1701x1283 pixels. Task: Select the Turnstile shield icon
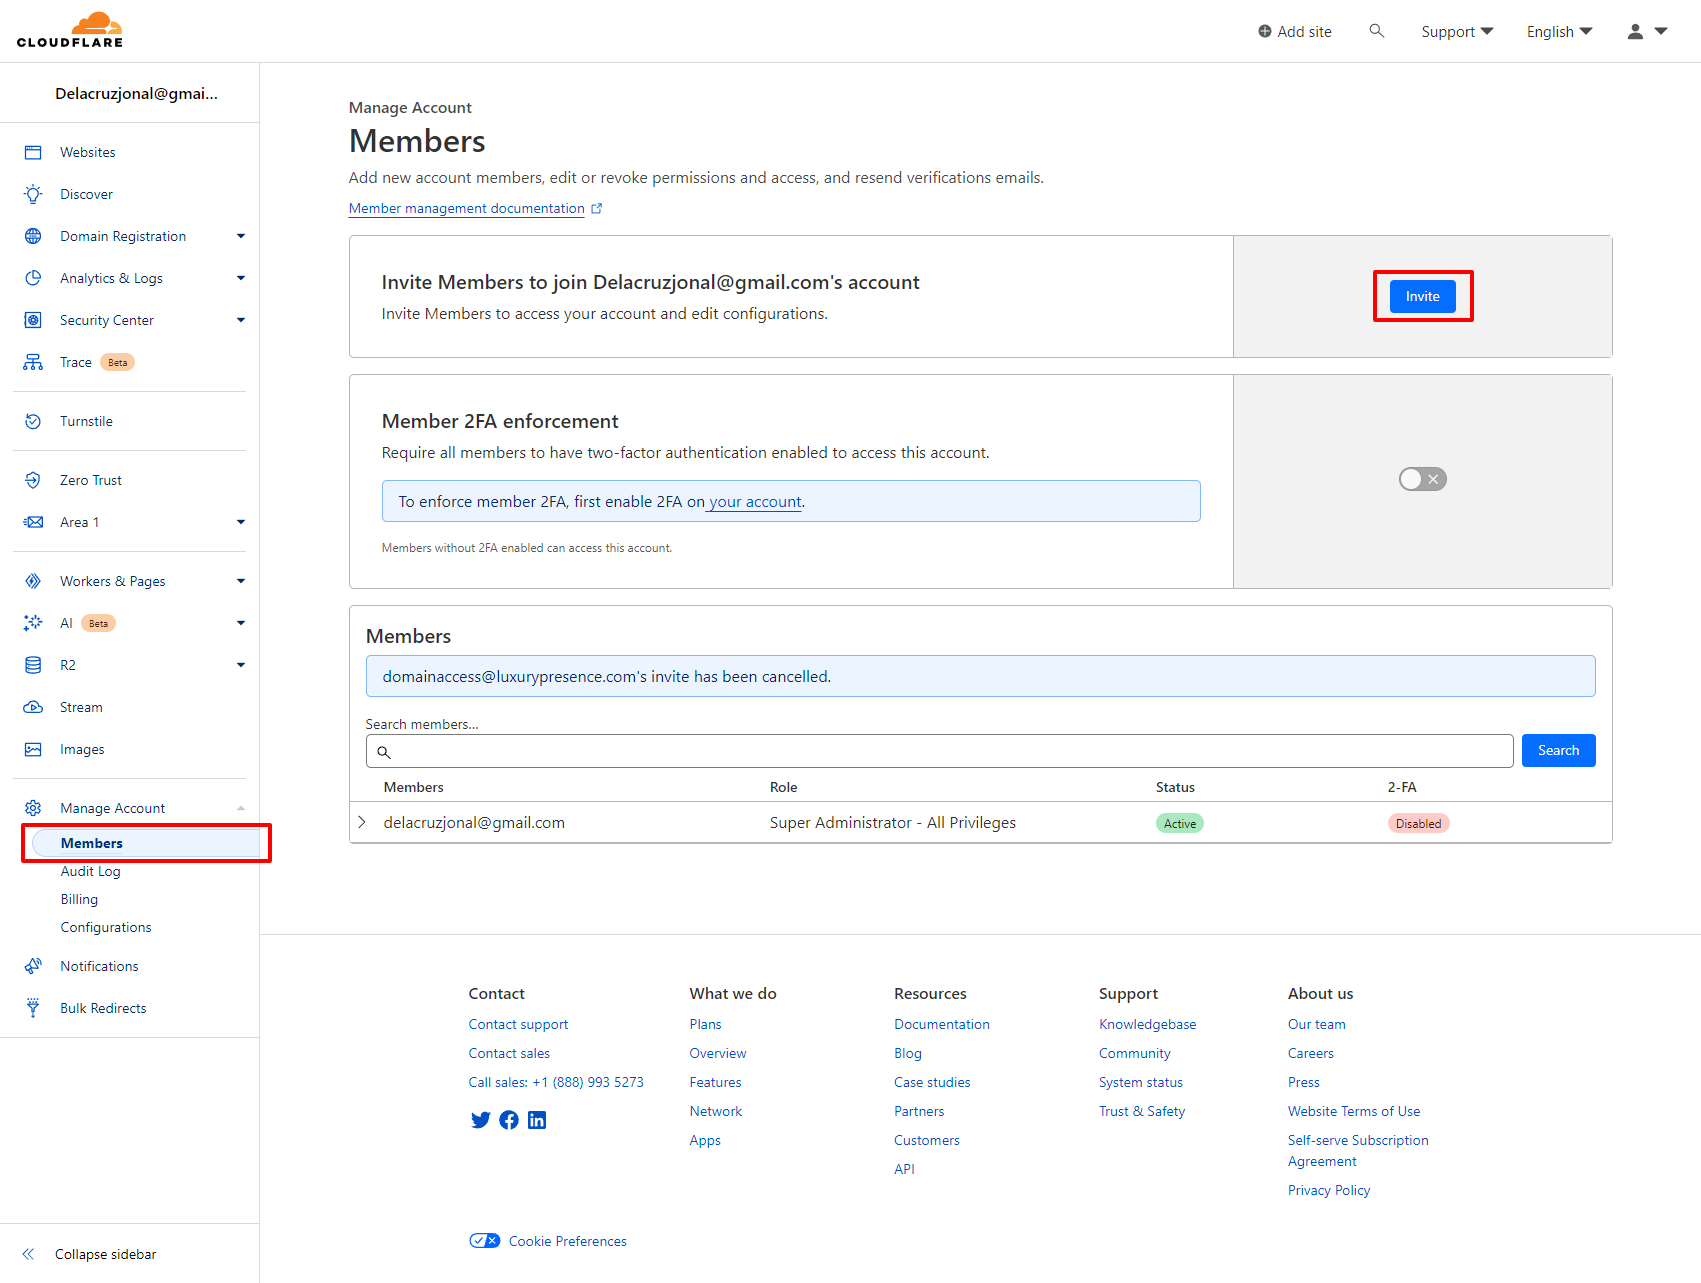pyautogui.click(x=33, y=421)
